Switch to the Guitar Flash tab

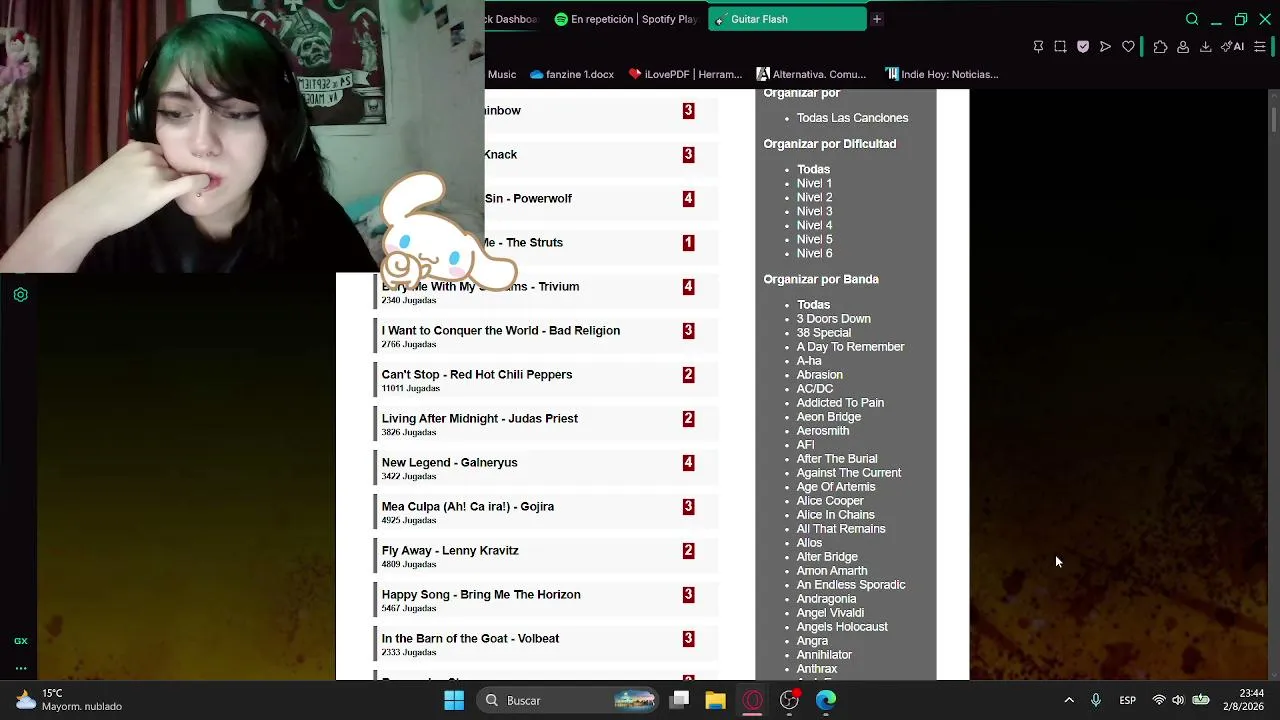787,19
